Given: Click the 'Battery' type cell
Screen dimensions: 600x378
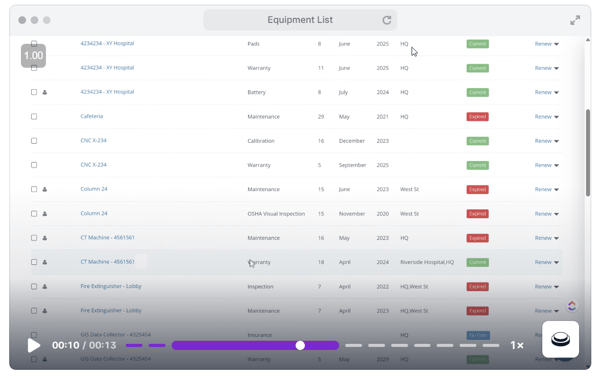Looking at the screenshot, I should pyautogui.click(x=256, y=92).
